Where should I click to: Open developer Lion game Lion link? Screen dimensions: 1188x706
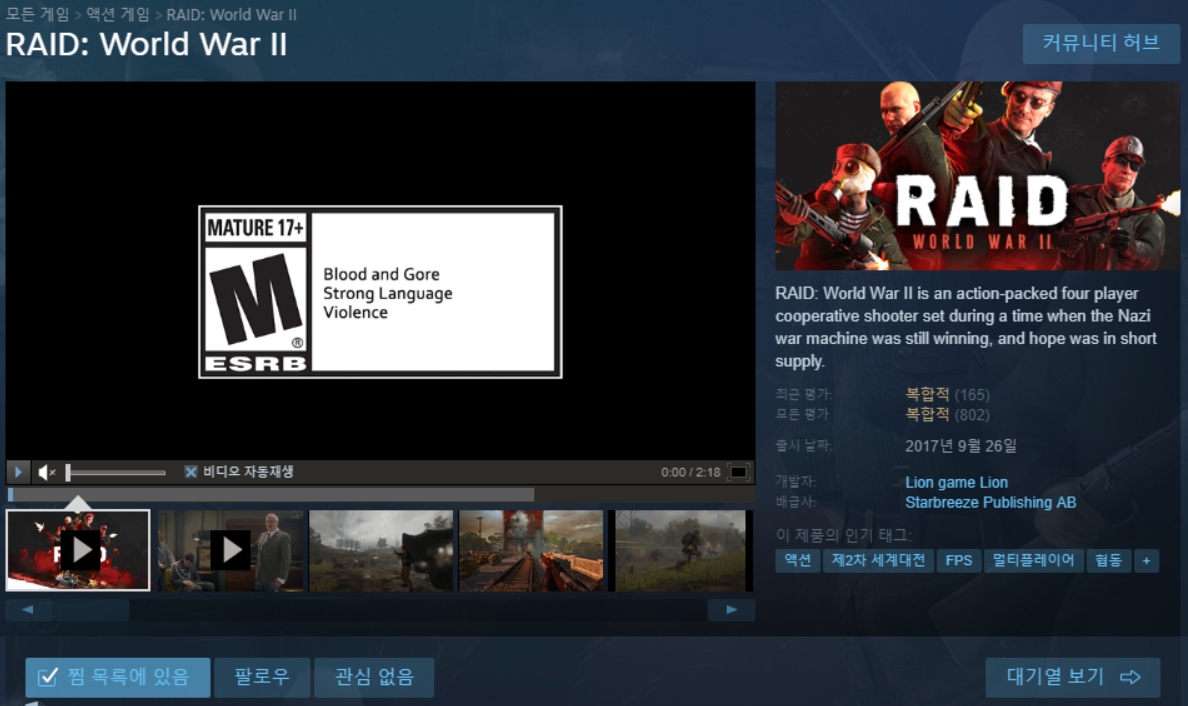point(956,483)
